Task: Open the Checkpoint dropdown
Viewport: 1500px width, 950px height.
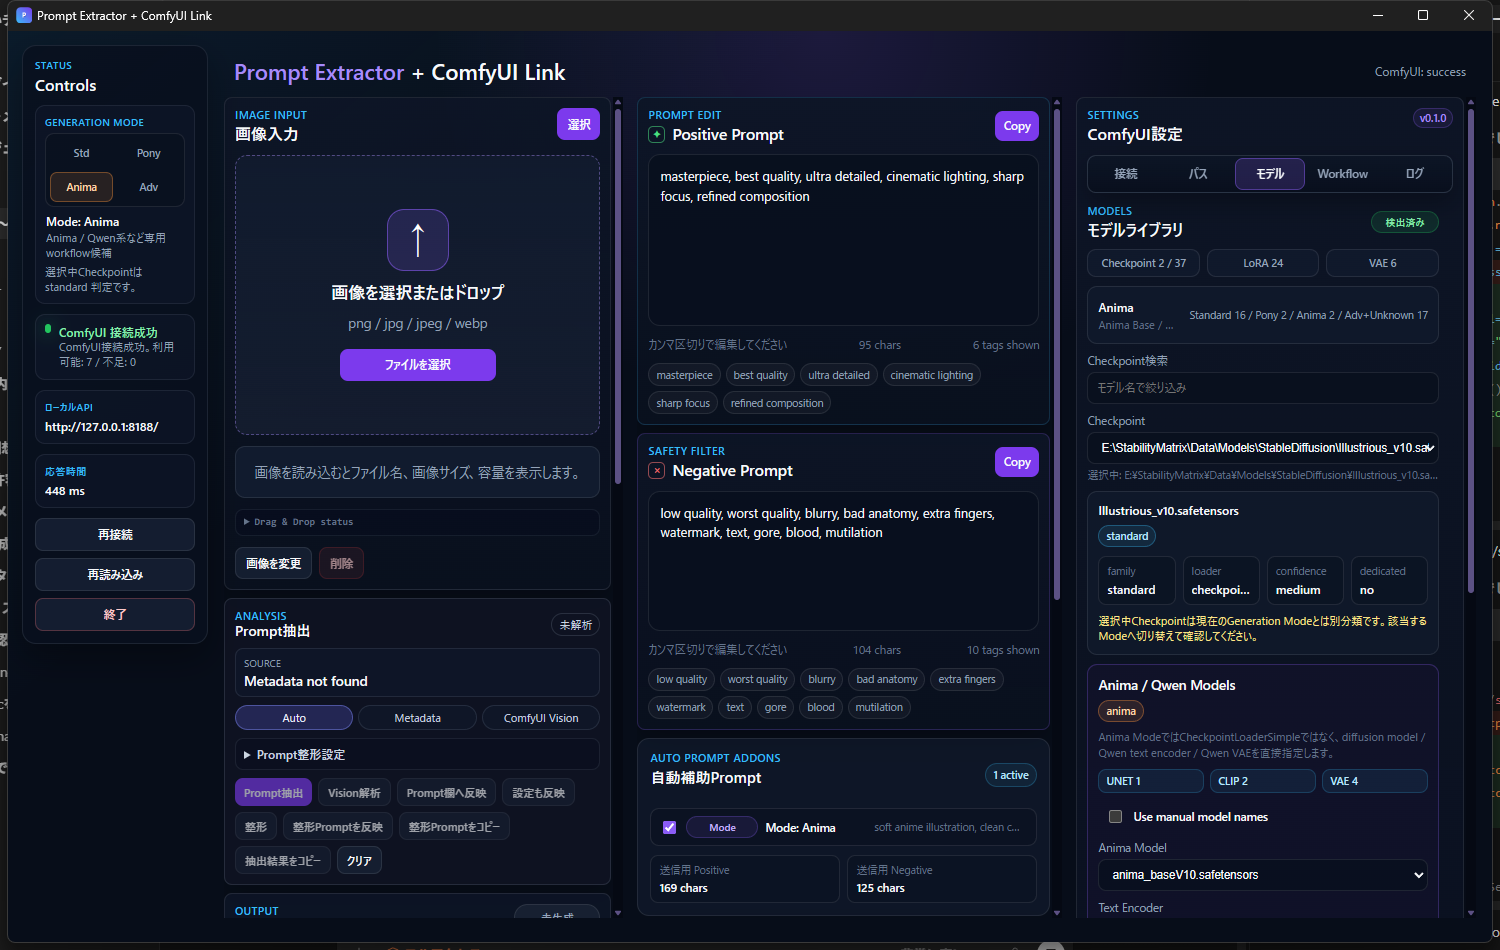Action: click(1263, 448)
